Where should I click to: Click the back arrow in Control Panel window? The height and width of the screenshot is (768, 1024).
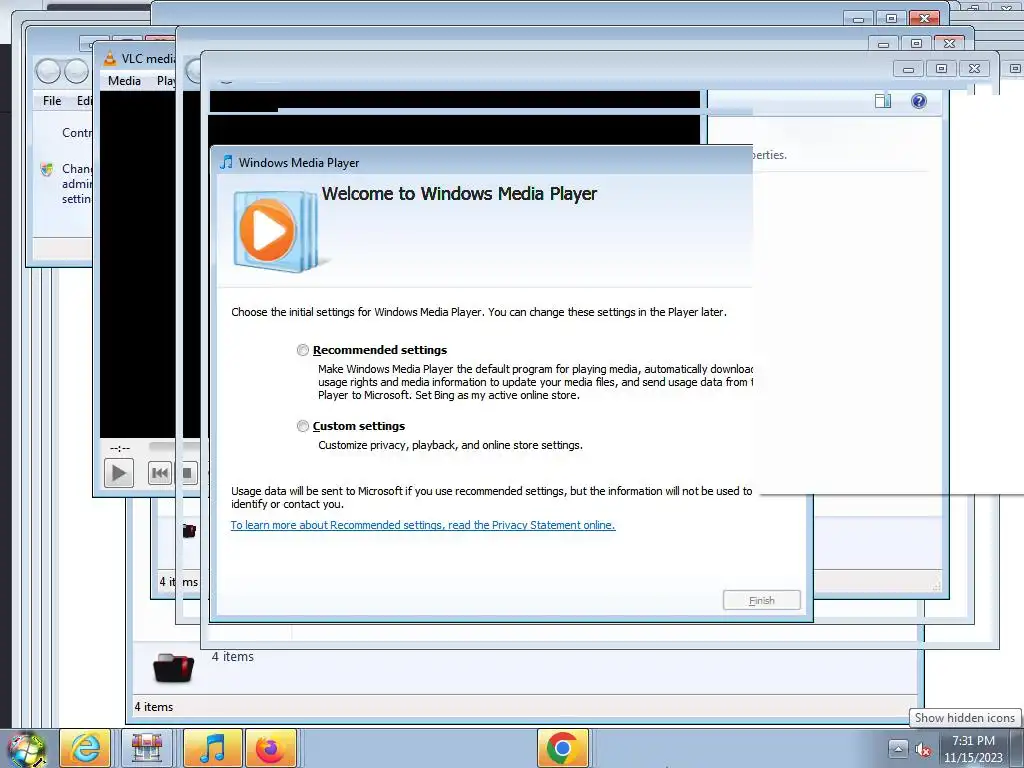(x=48, y=71)
